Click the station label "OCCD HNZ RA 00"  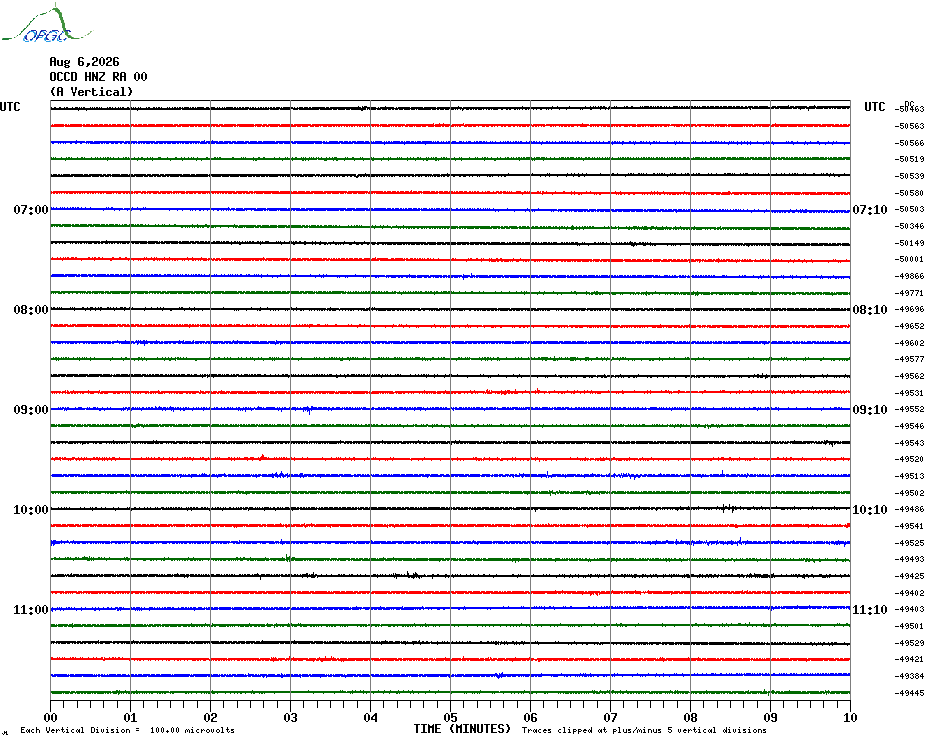coord(98,77)
